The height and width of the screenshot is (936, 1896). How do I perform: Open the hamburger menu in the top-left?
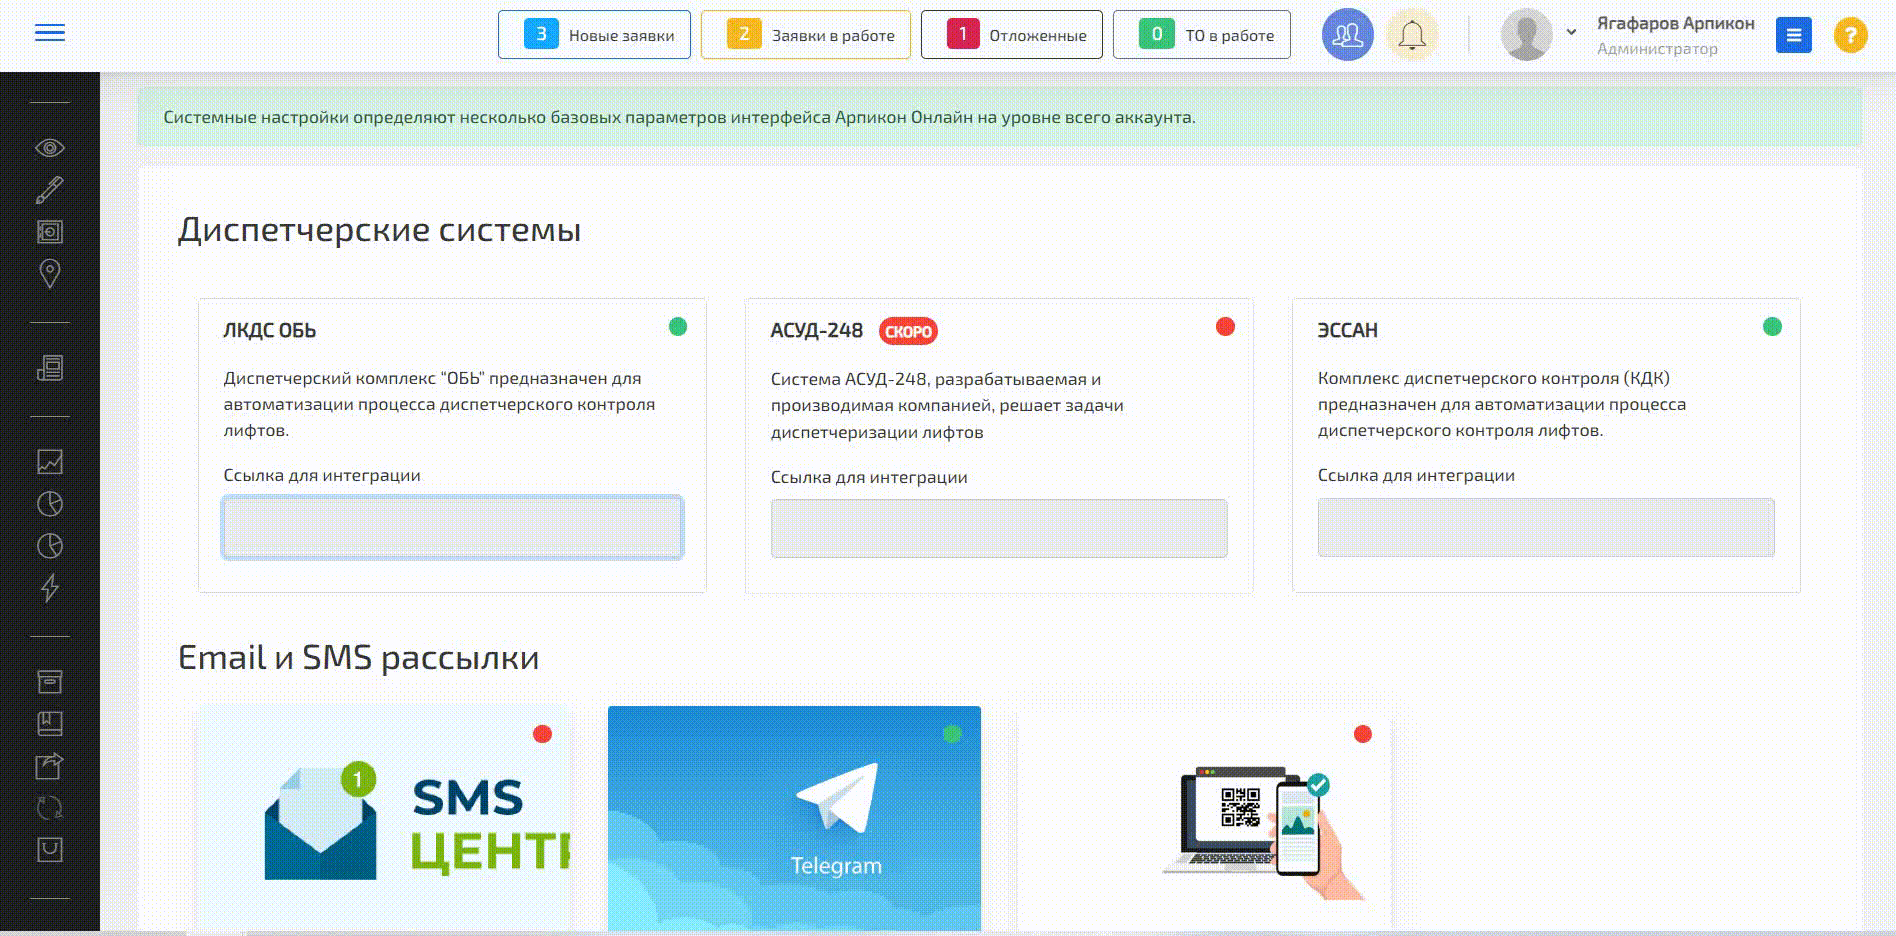[x=49, y=33]
